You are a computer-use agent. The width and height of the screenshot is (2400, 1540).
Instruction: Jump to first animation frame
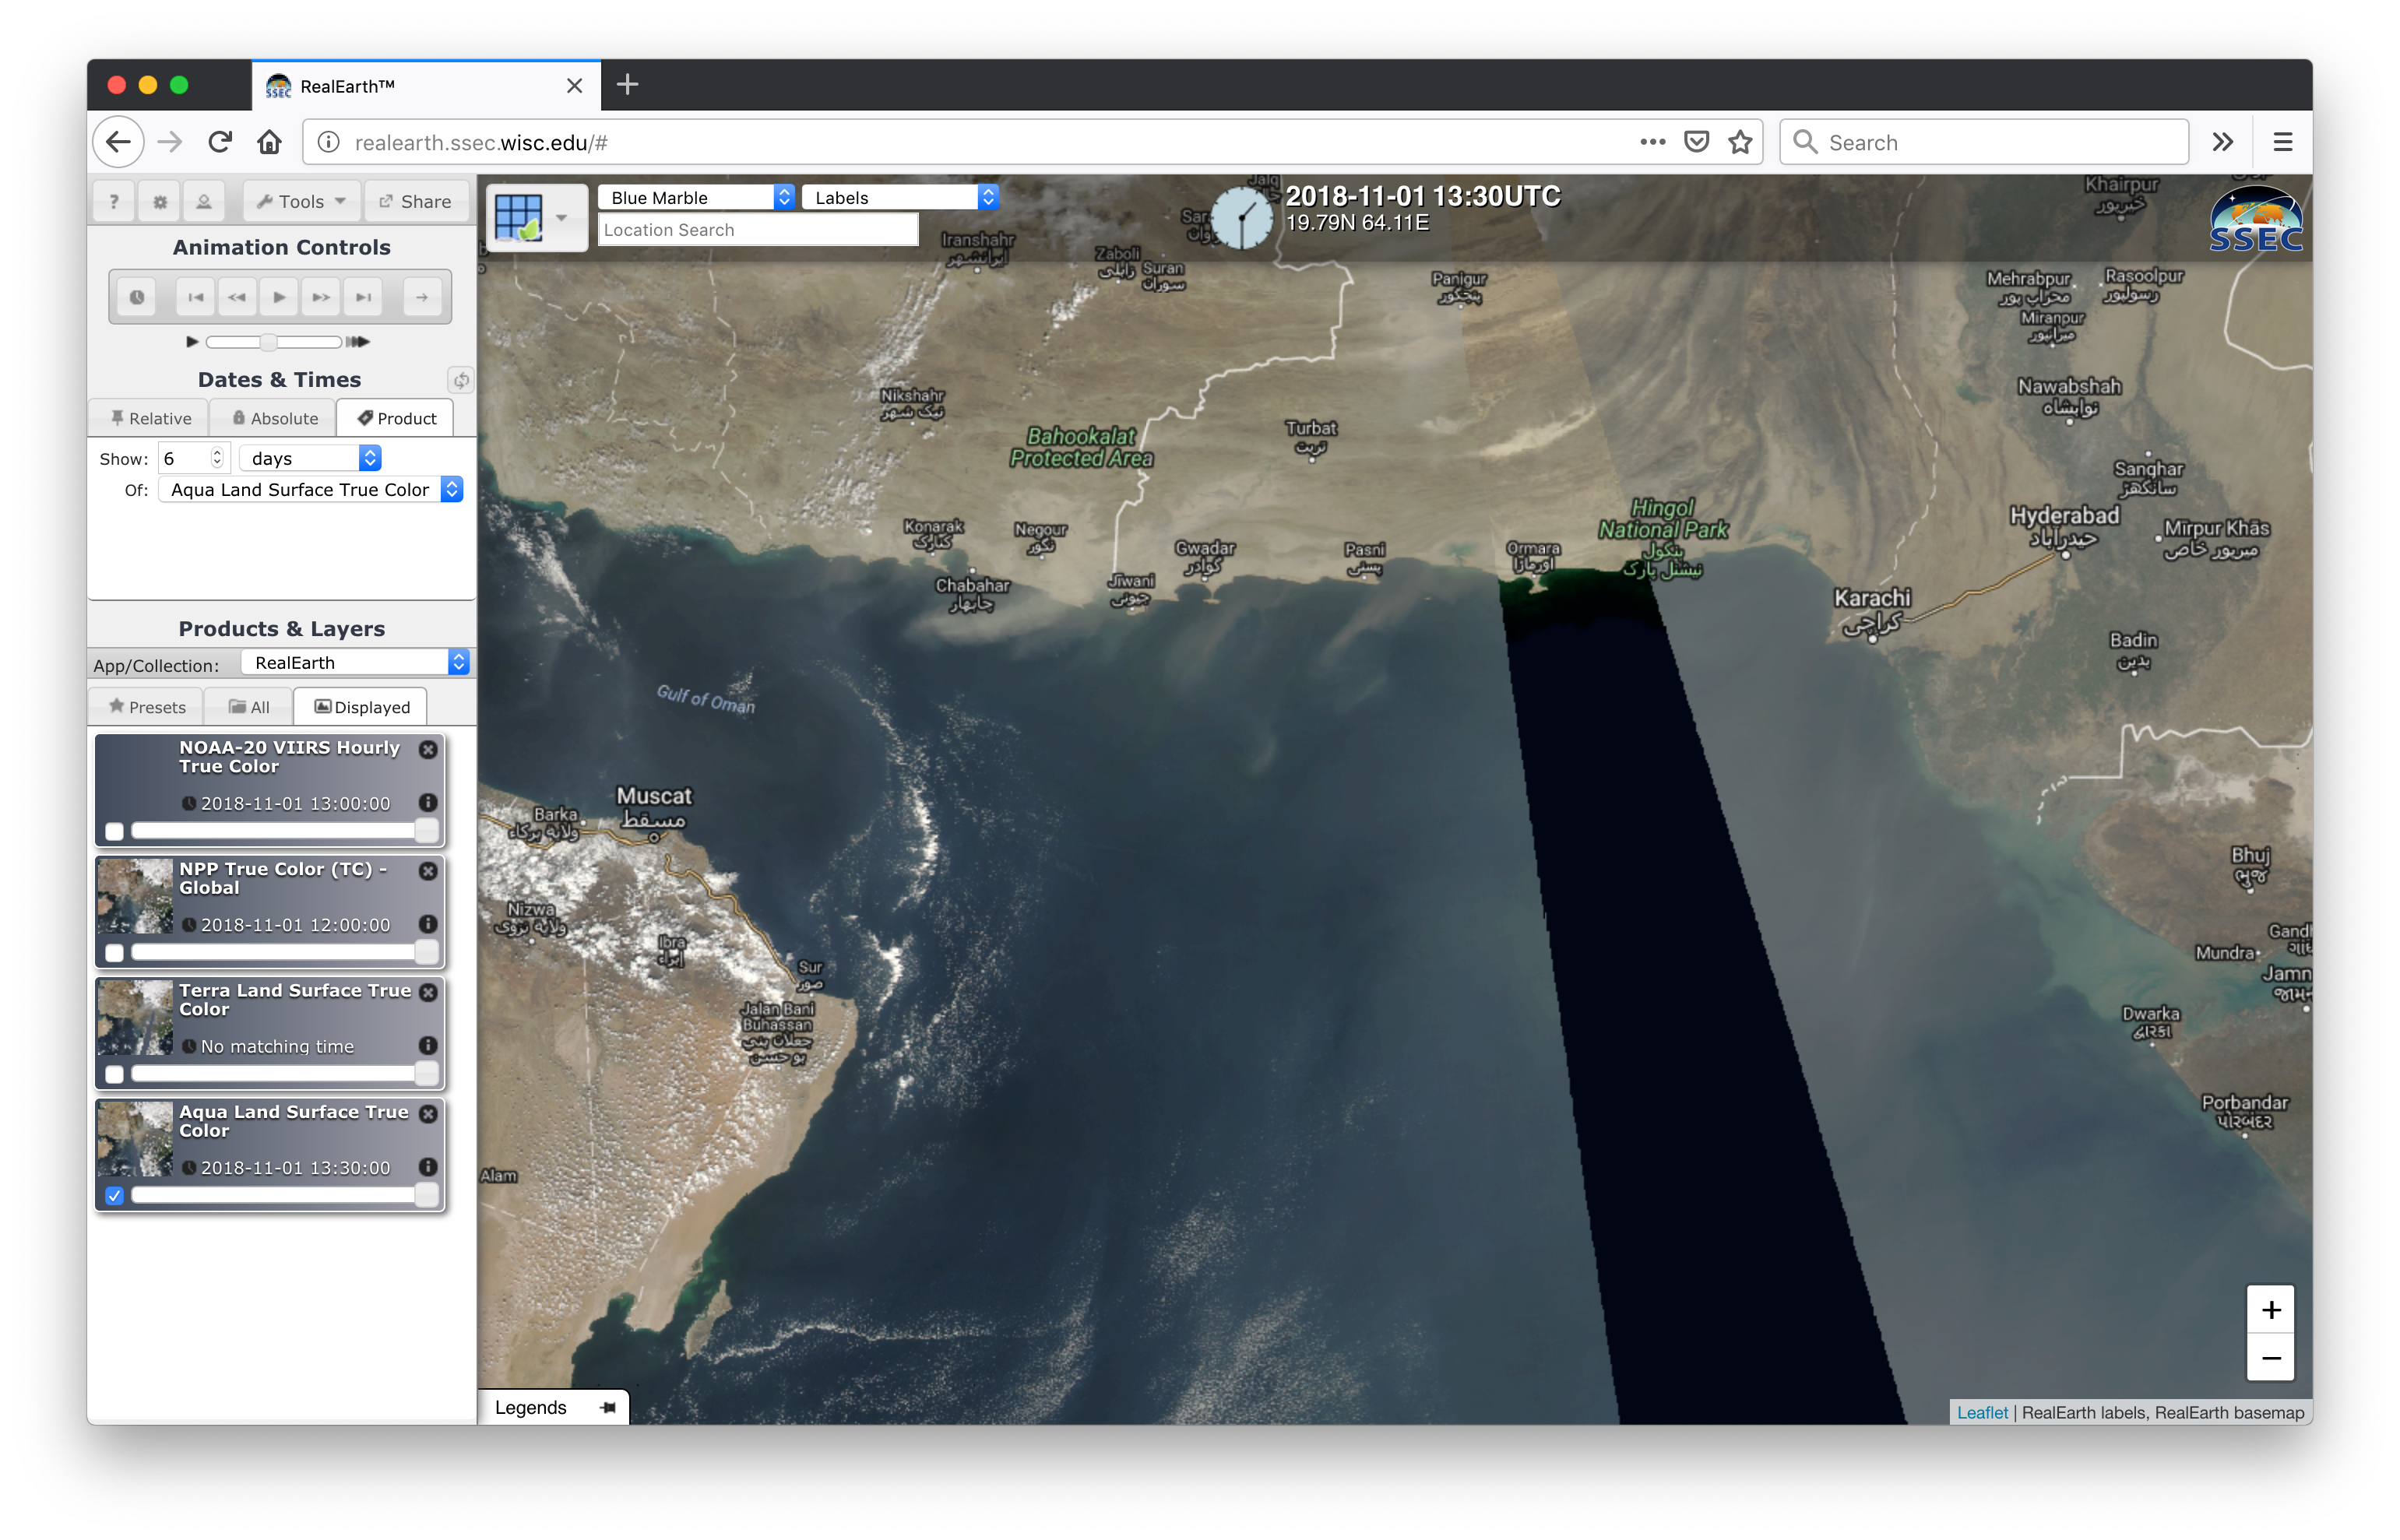point(196,297)
